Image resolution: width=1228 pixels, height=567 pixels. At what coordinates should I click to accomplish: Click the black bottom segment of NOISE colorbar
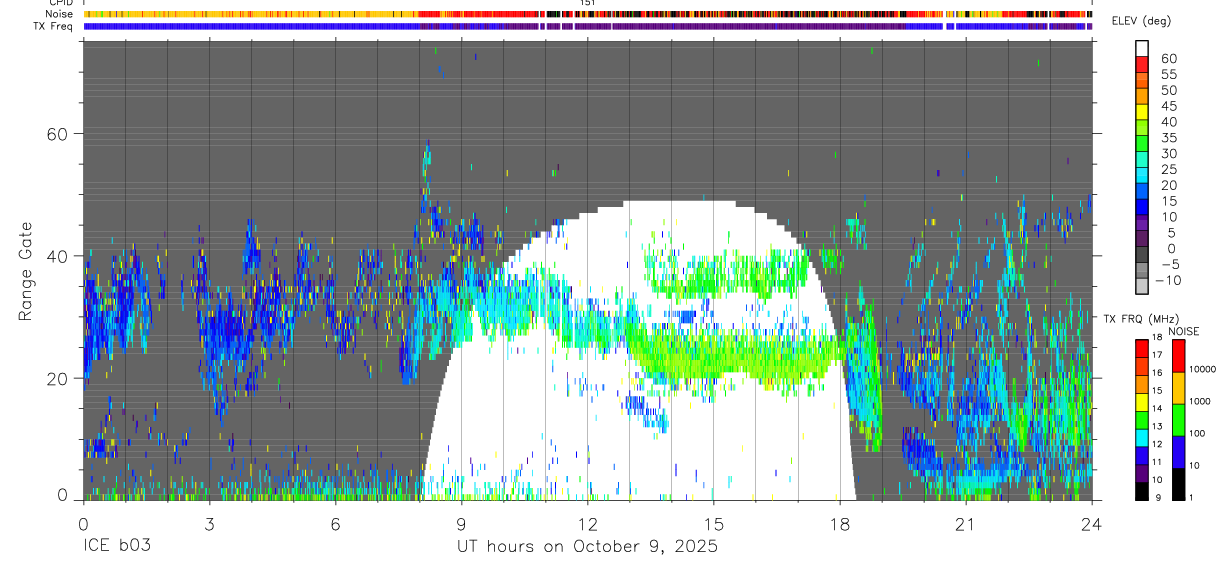(x=1178, y=484)
